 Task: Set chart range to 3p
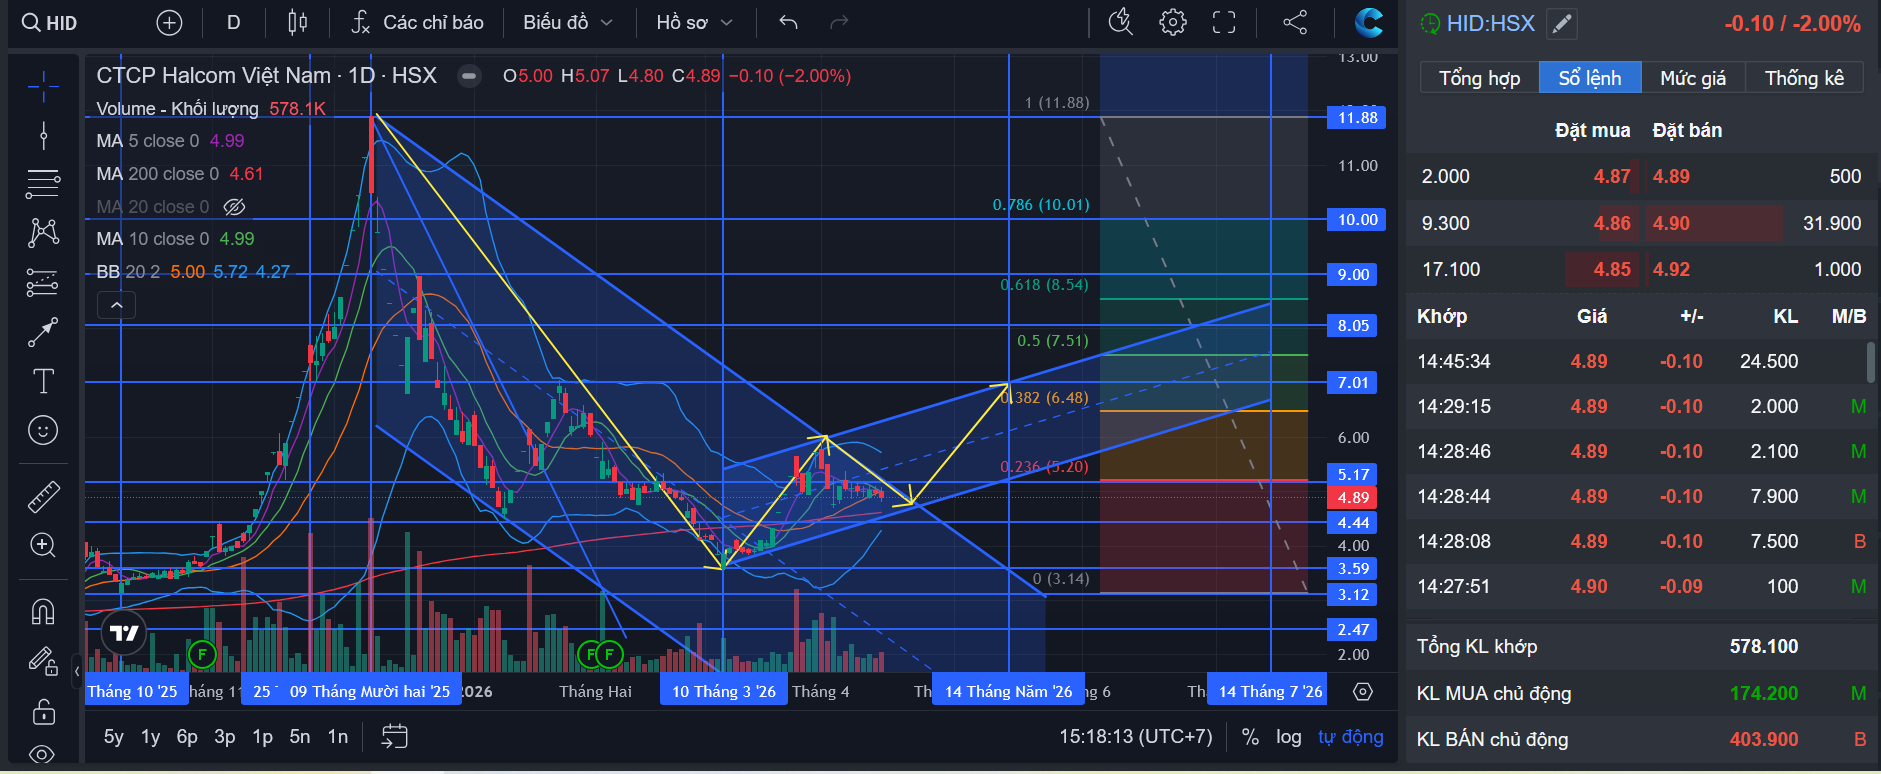coord(225,737)
